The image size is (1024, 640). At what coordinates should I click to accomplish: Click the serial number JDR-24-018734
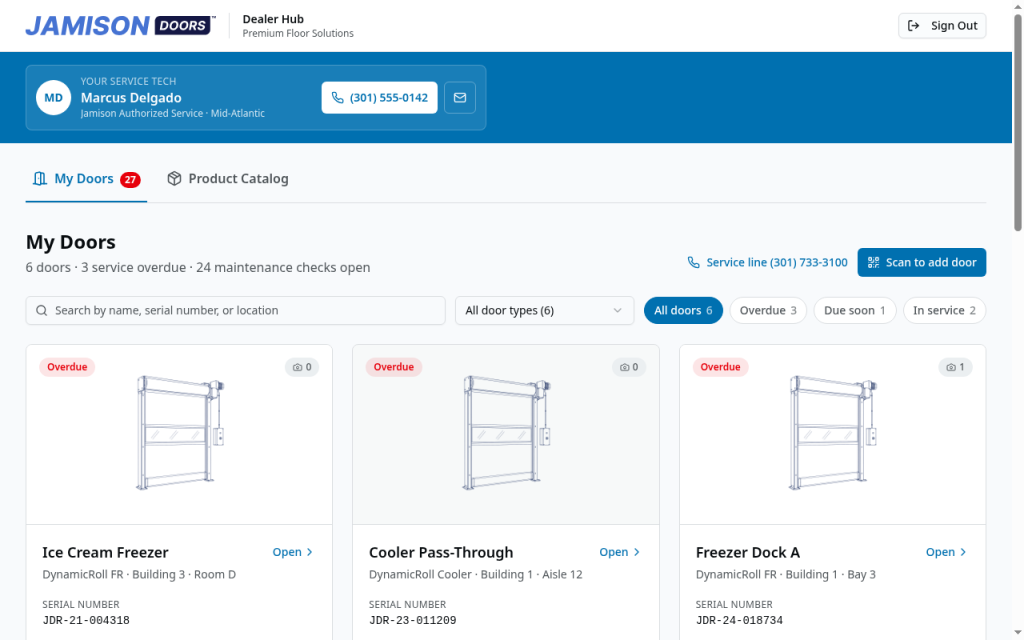[739, 621]
